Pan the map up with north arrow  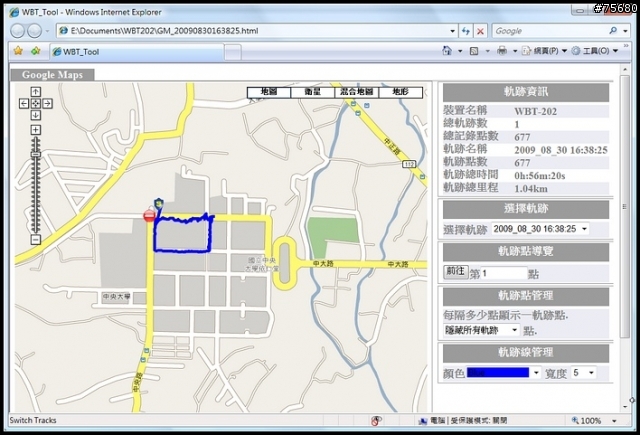36,92
